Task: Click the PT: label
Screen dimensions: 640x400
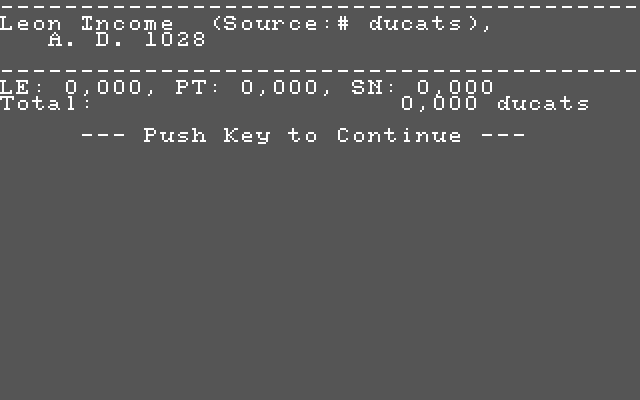Action: (x=198, y=87)
